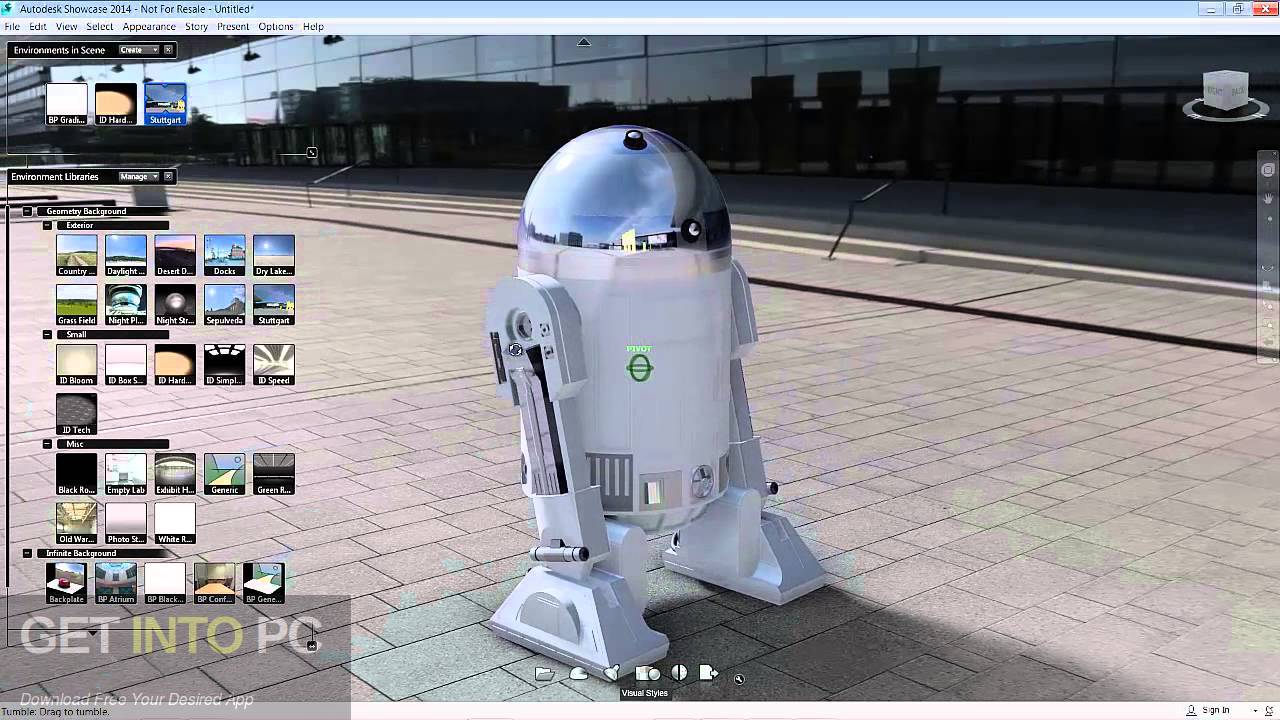This screenshot has width=1280, height=720.
Task: Click the Visual Styles icon
Action: click(x=647, y=674)
